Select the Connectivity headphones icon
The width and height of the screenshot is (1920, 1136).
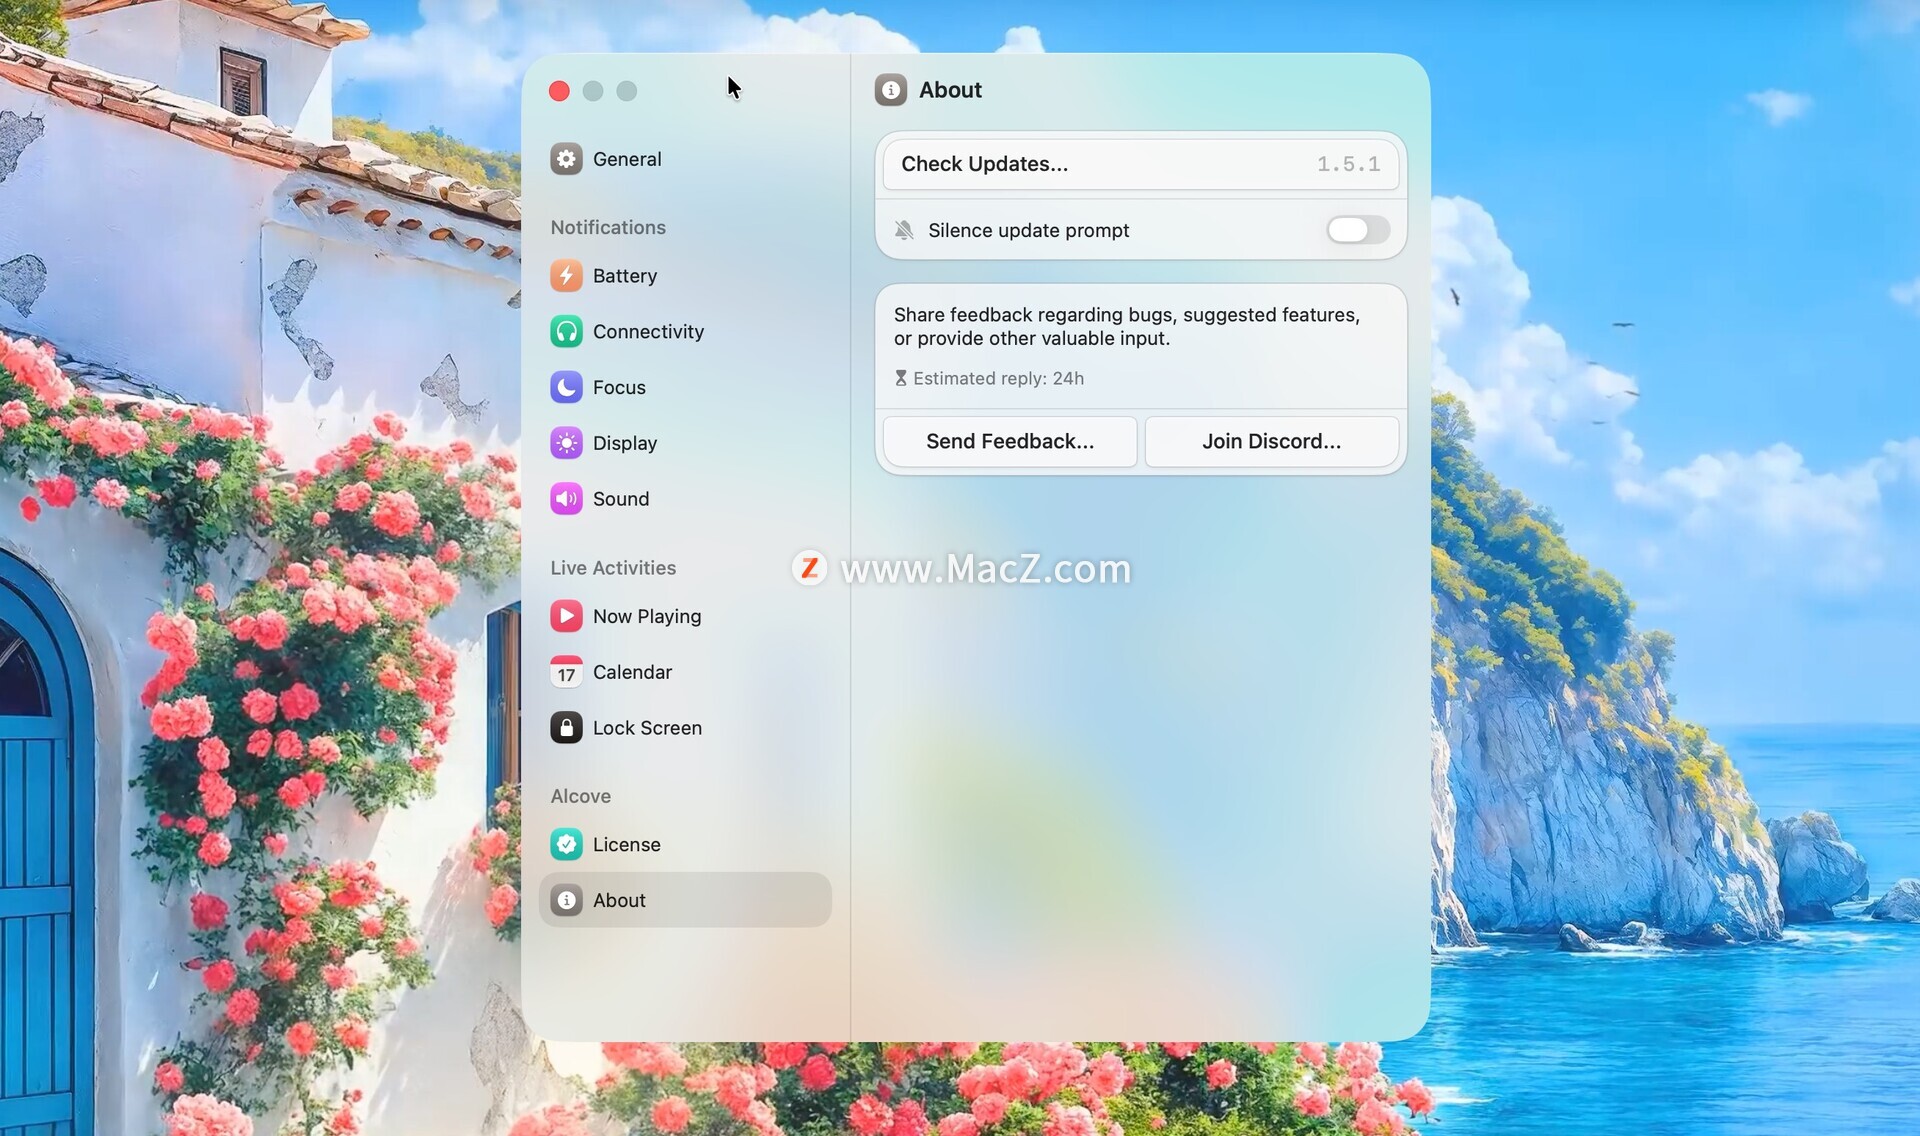coord(566,331)
